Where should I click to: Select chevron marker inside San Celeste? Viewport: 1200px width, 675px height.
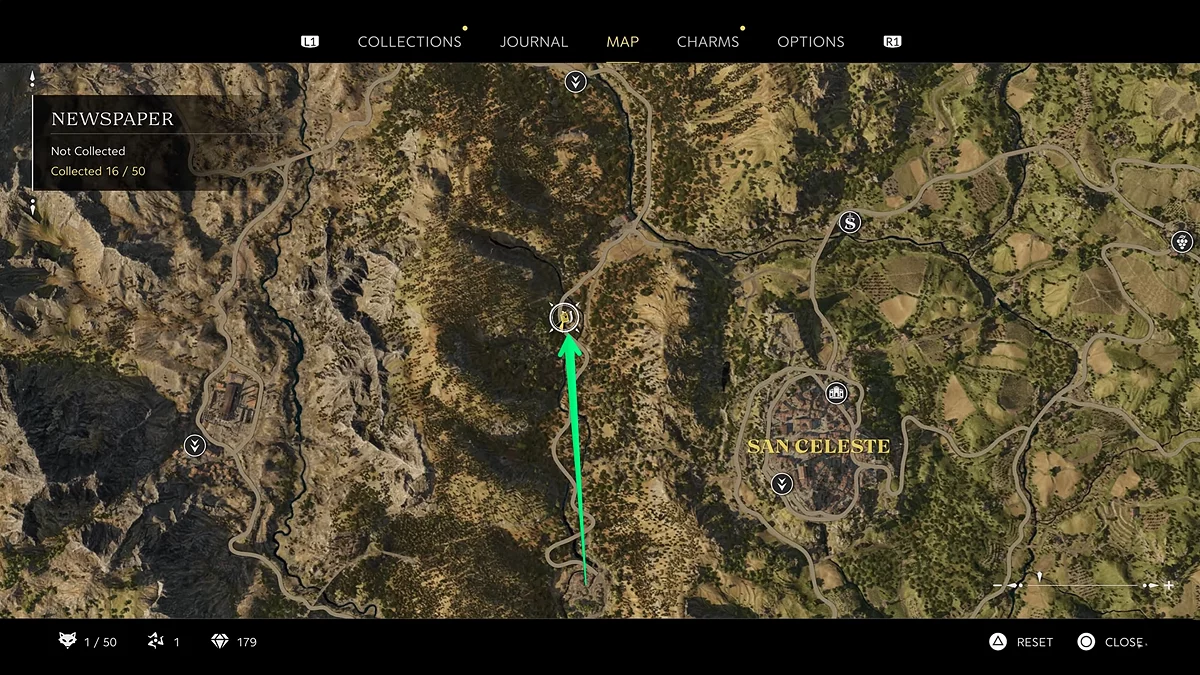pos(782,484)
